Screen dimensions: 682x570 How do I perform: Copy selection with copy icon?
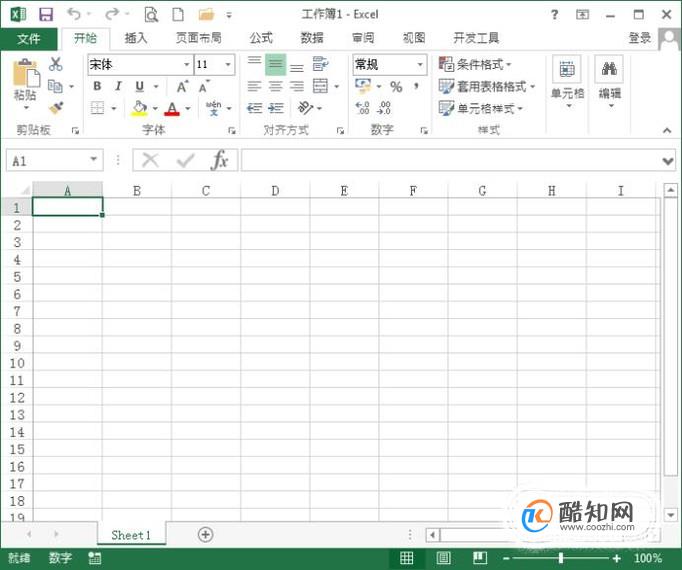(55, 86)
